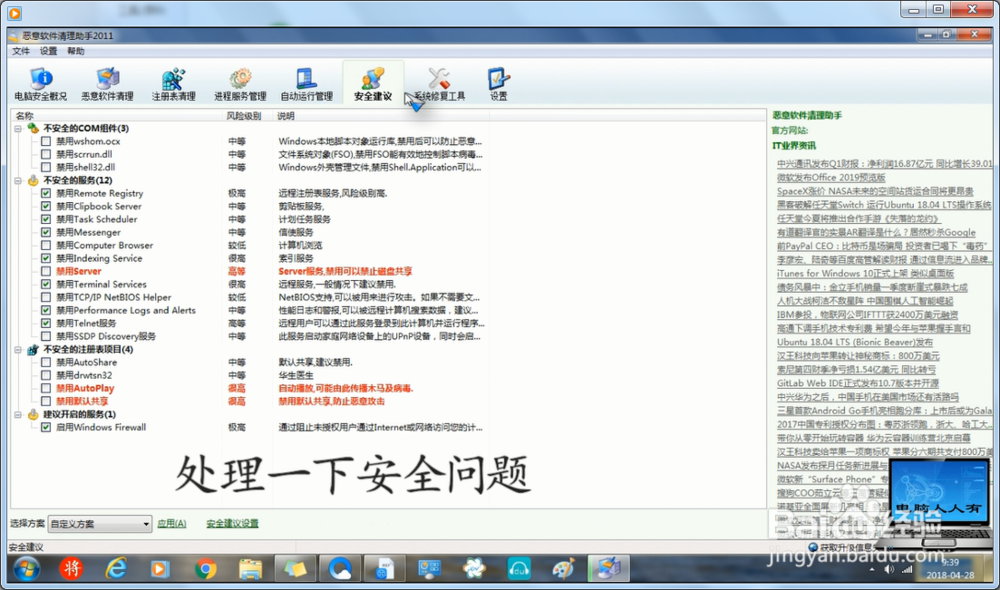Collapse the 建议开启的服务(1) tree node
The width and height of the screenshot is (1000, 590).
pyautogui.click(x=18, y=415)
